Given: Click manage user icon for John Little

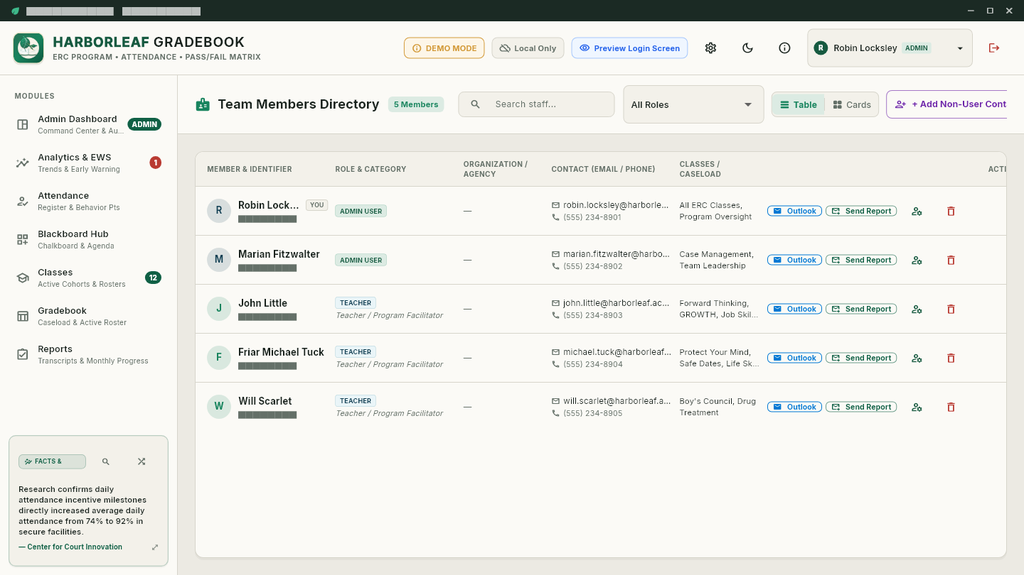Looking at the screenshot, I should (x=917, y=309).
